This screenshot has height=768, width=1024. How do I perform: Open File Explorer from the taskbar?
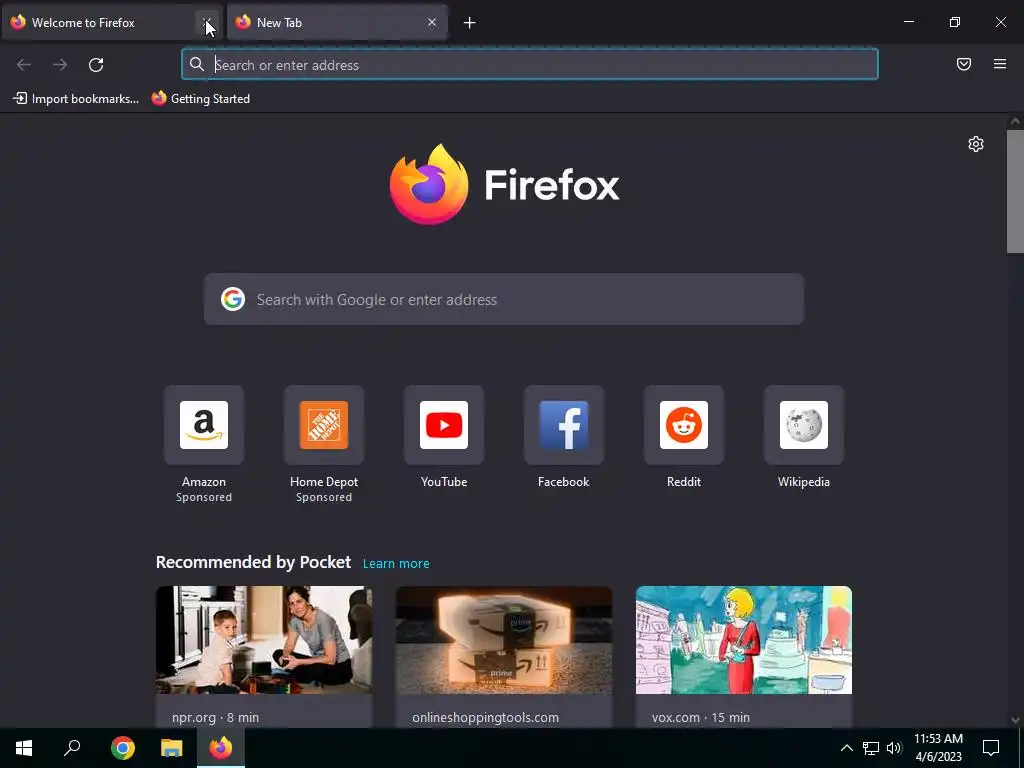pyautogui.click(x=172, y=748)
